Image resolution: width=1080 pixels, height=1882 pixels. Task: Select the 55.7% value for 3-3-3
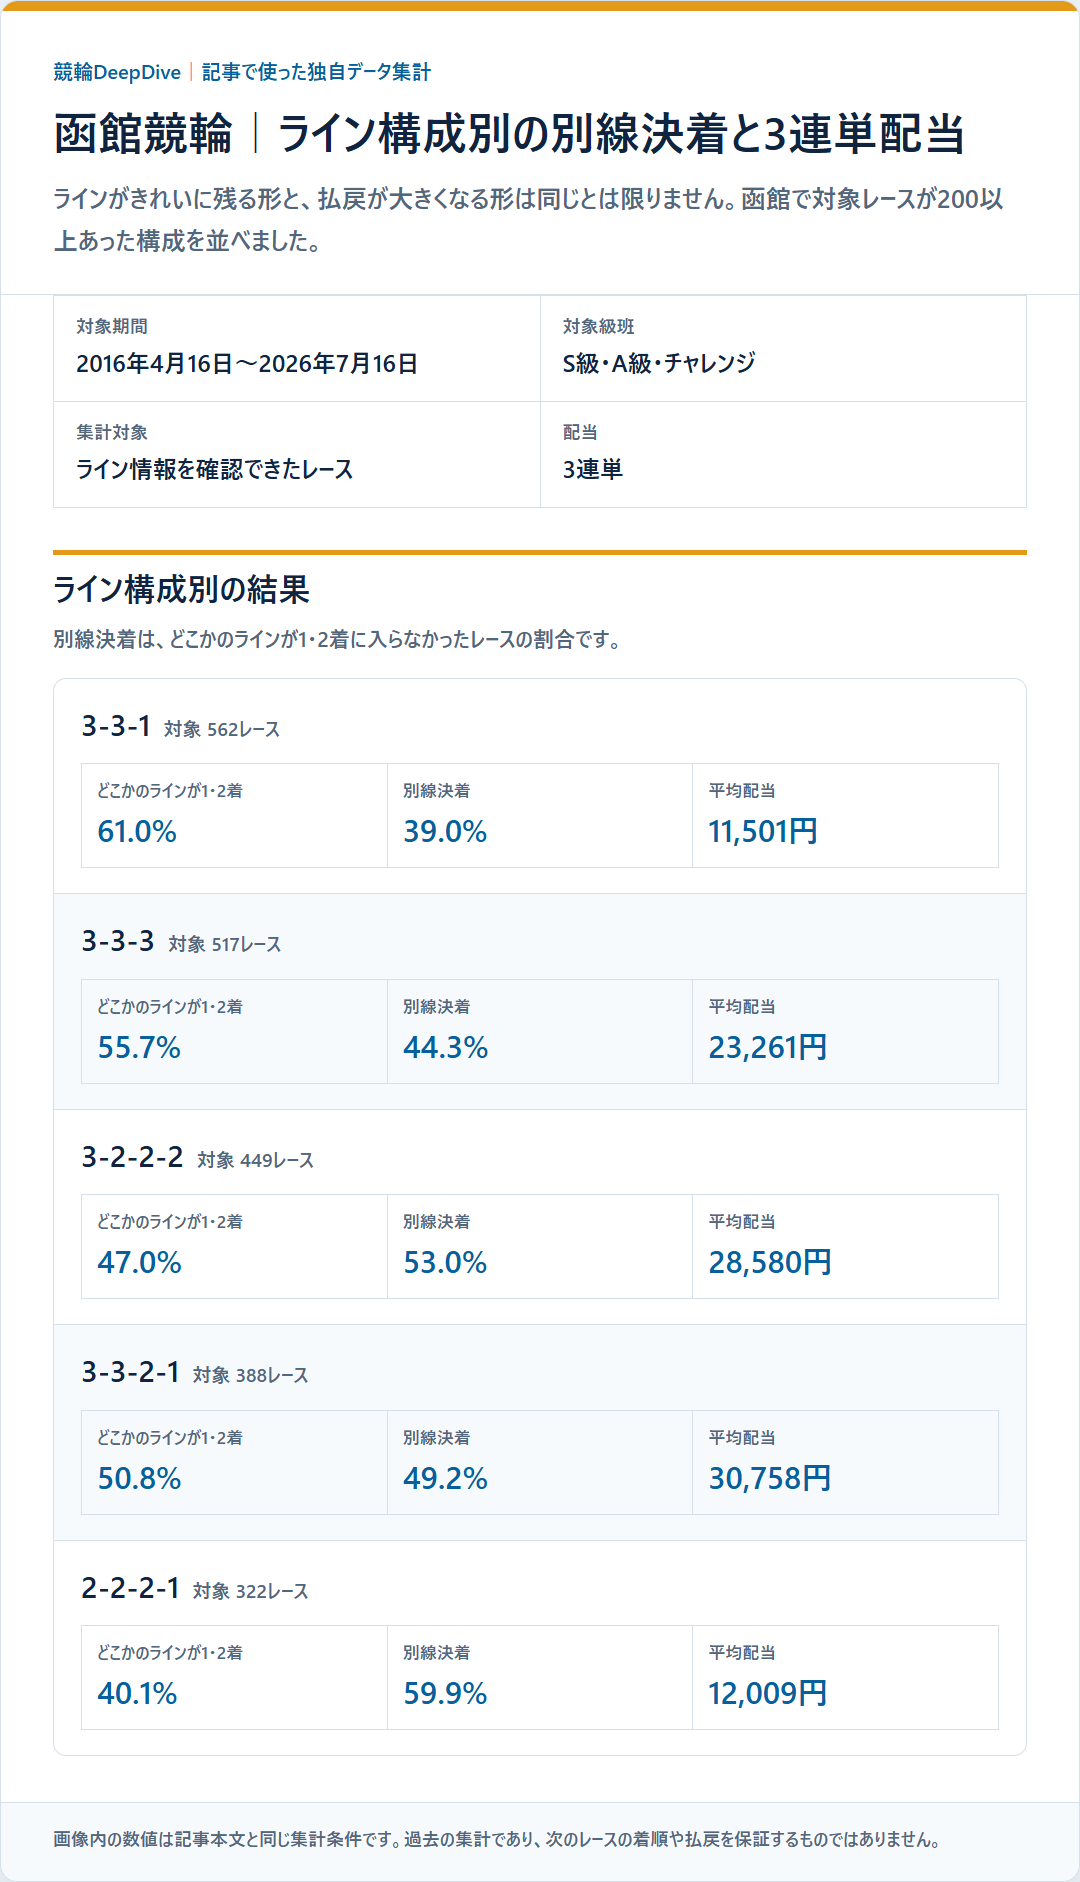pos(139,1047)
